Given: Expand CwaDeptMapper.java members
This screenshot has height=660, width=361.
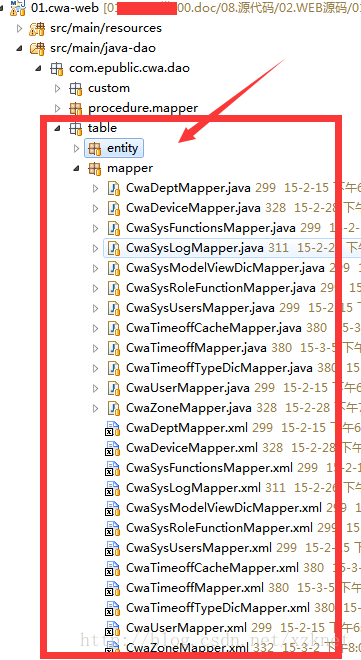Looking at the screenshot, I should pyautogui.click(x=96, y=189).
